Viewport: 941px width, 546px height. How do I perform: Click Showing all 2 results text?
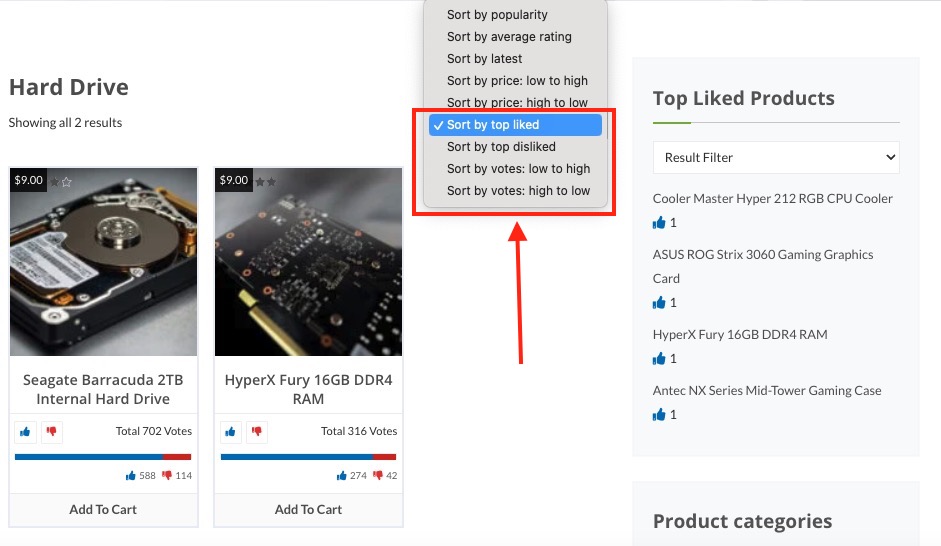pos(65,122)
